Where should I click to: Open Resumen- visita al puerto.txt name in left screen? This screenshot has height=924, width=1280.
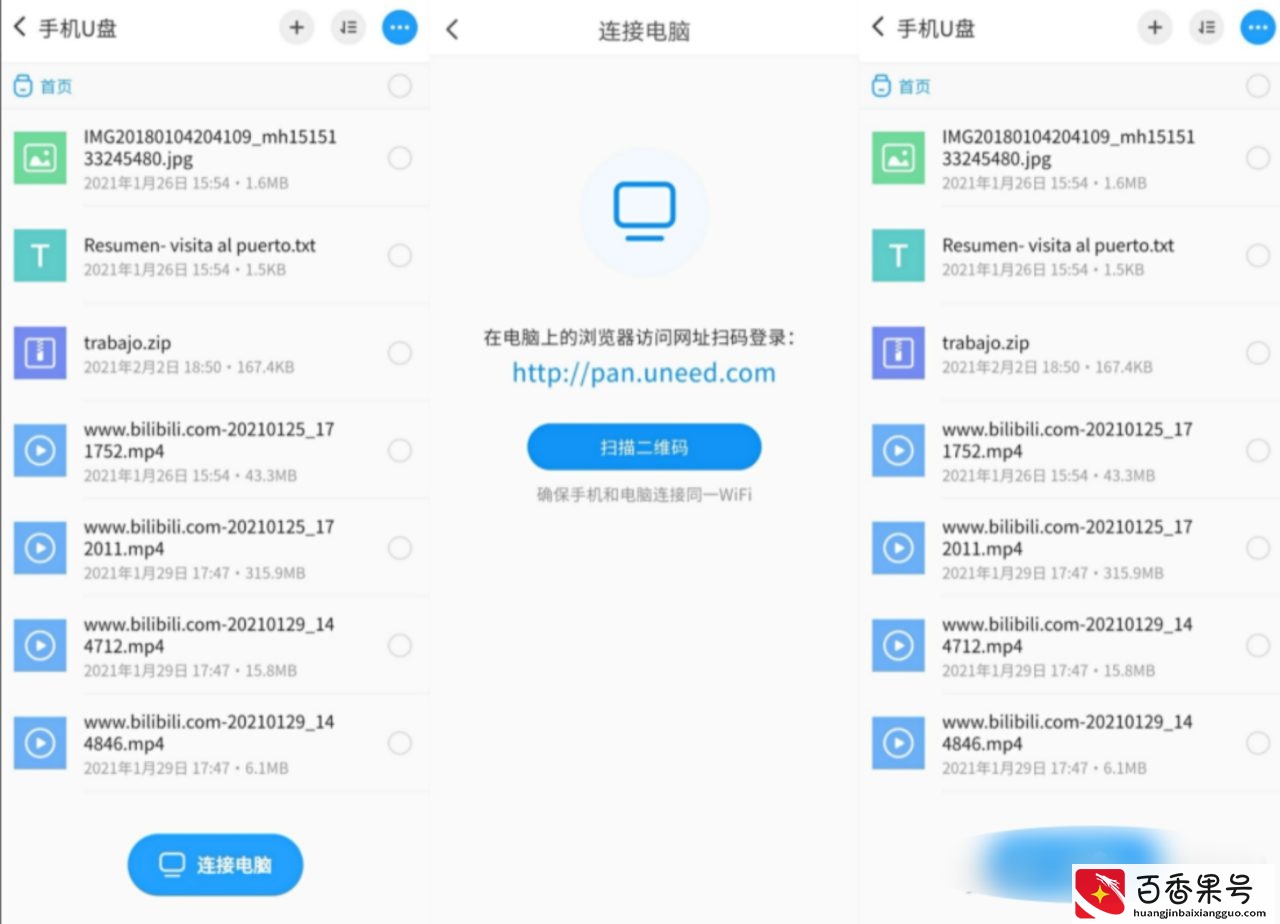click(x=200, y=245)
